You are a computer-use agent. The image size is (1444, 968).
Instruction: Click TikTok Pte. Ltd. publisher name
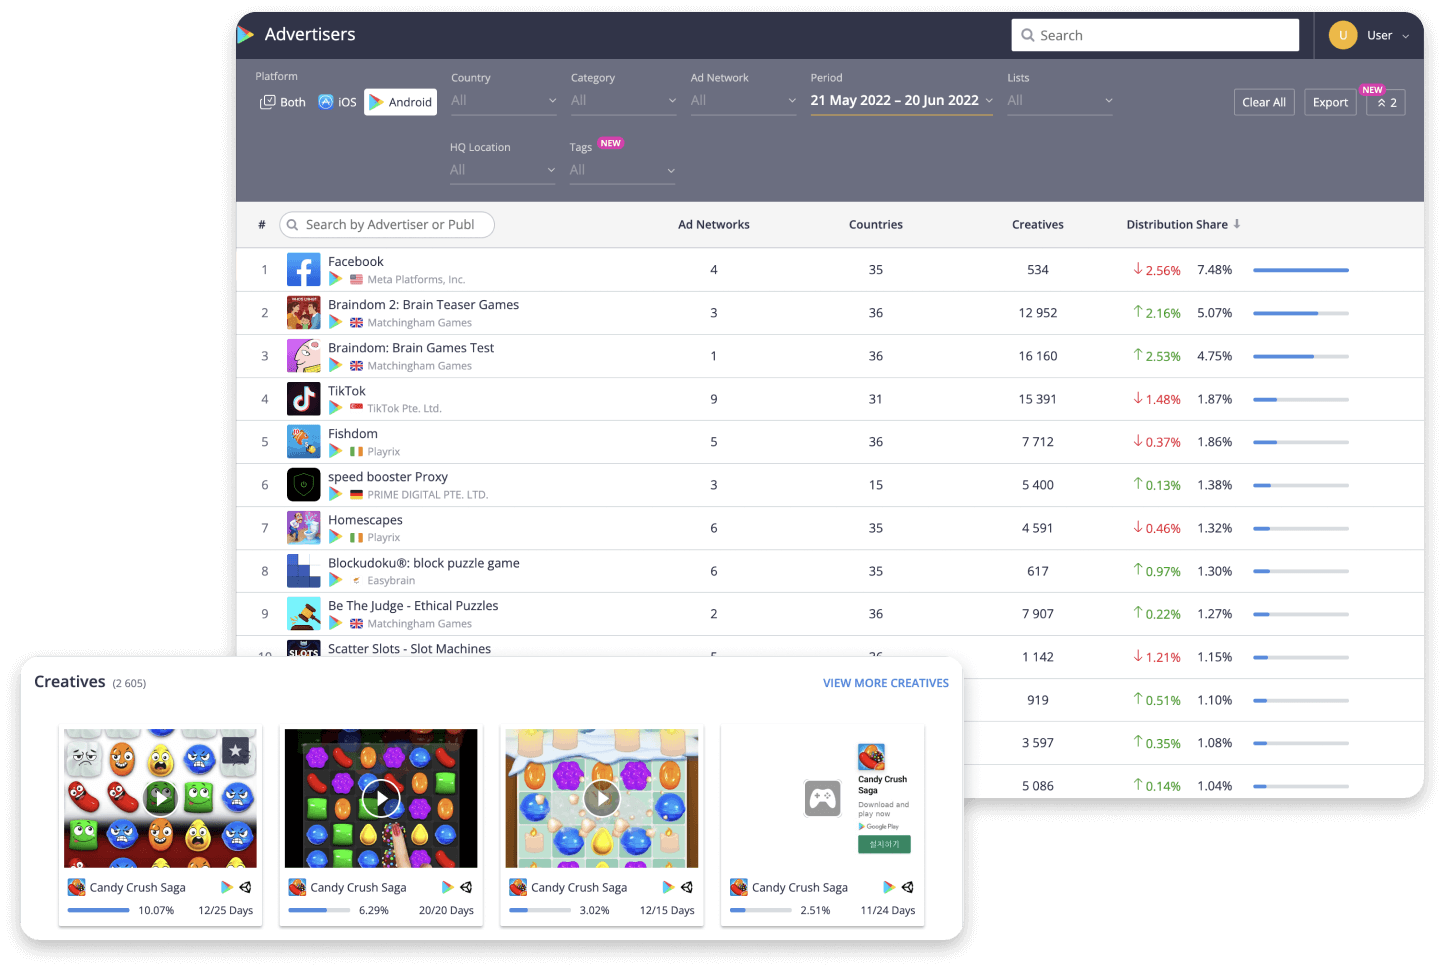coord(404,409)
